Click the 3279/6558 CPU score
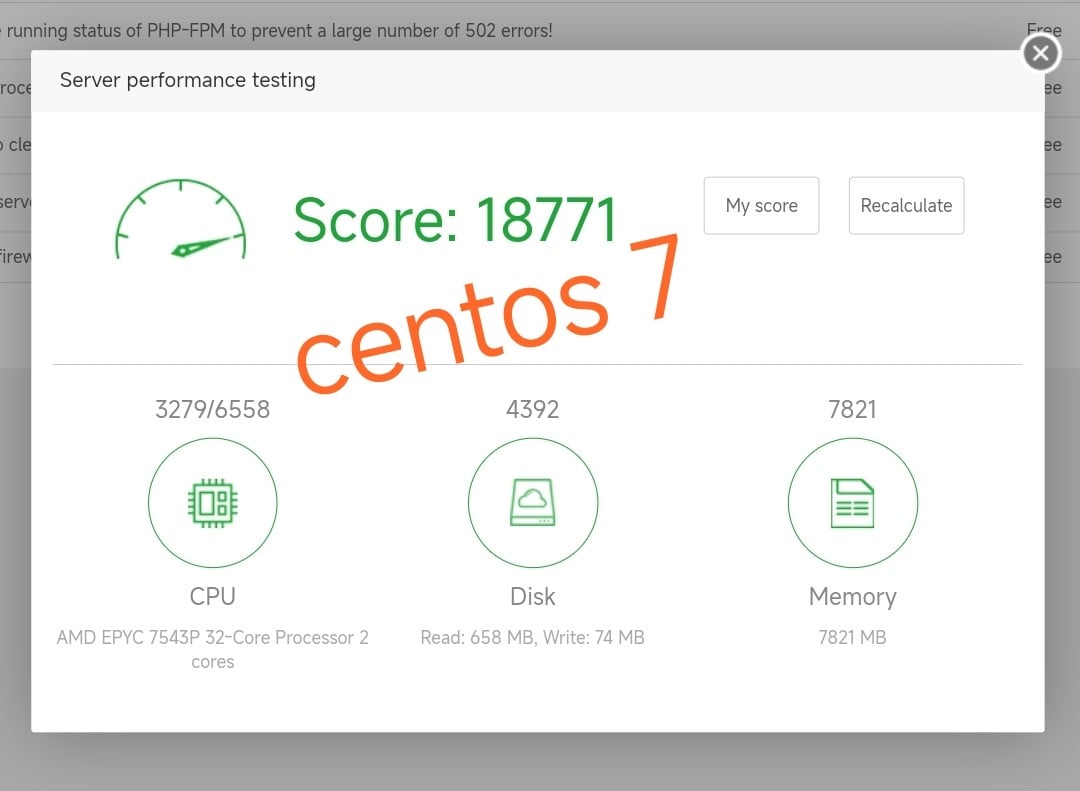The image size is (1080, 791). pyautogui.click(x=213, y=409)
